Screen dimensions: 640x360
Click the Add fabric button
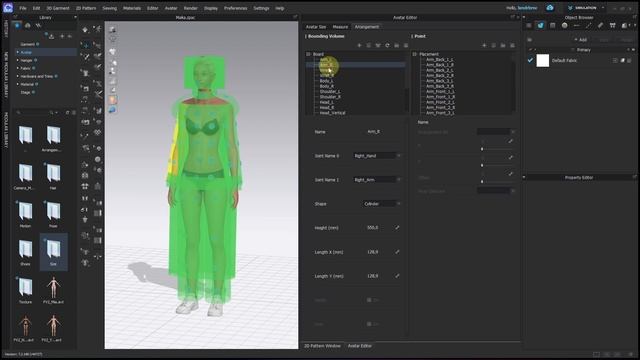(x=581, y=40)
